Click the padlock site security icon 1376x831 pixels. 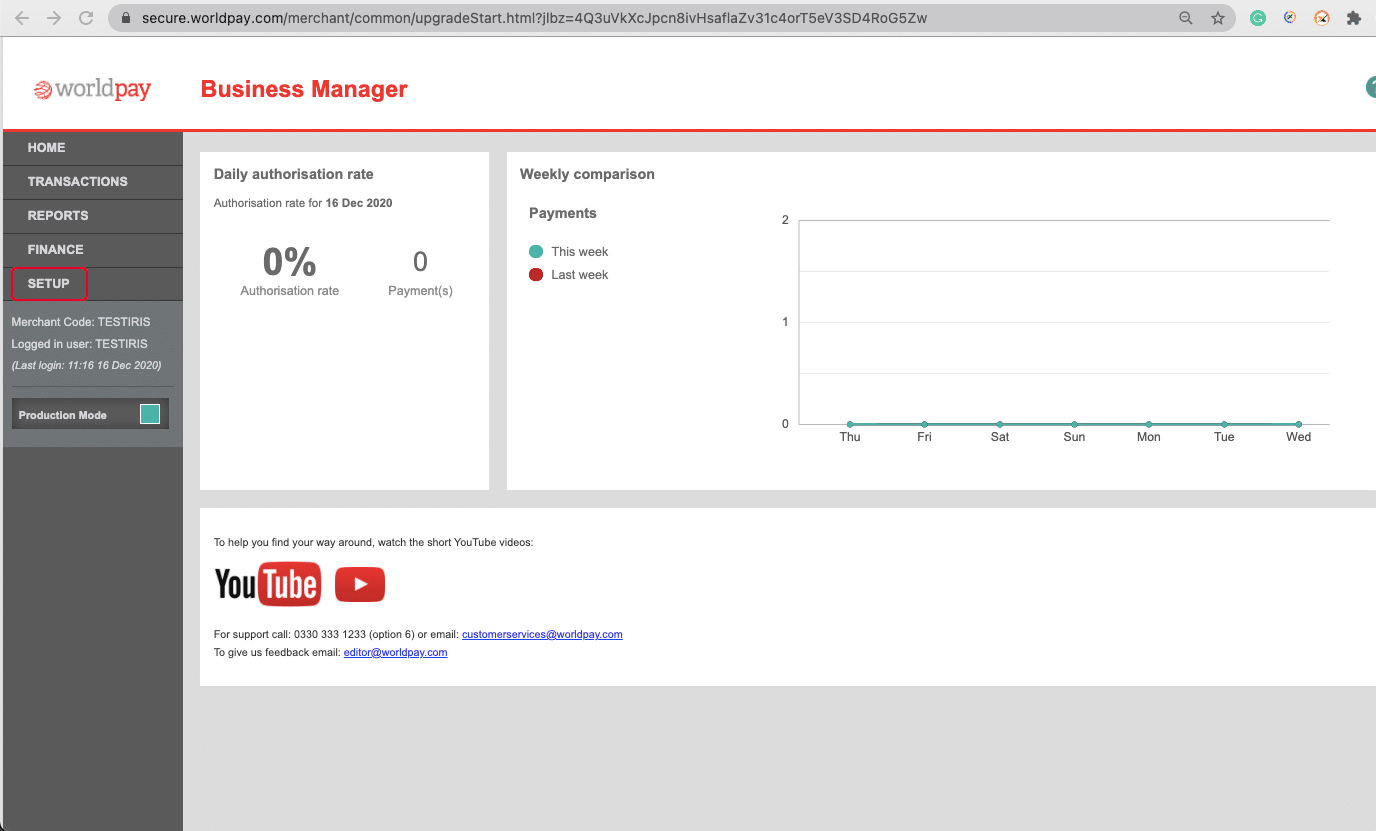125,18
